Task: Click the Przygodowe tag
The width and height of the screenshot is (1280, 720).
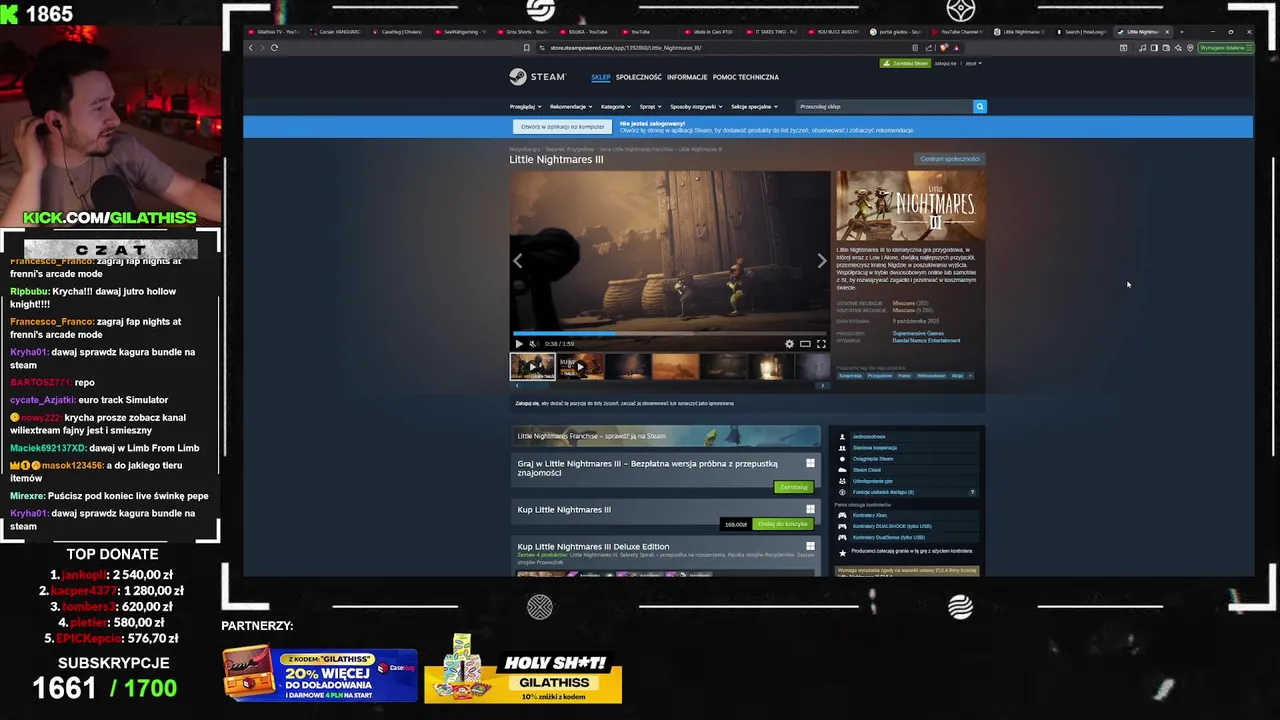Action: 880,376
